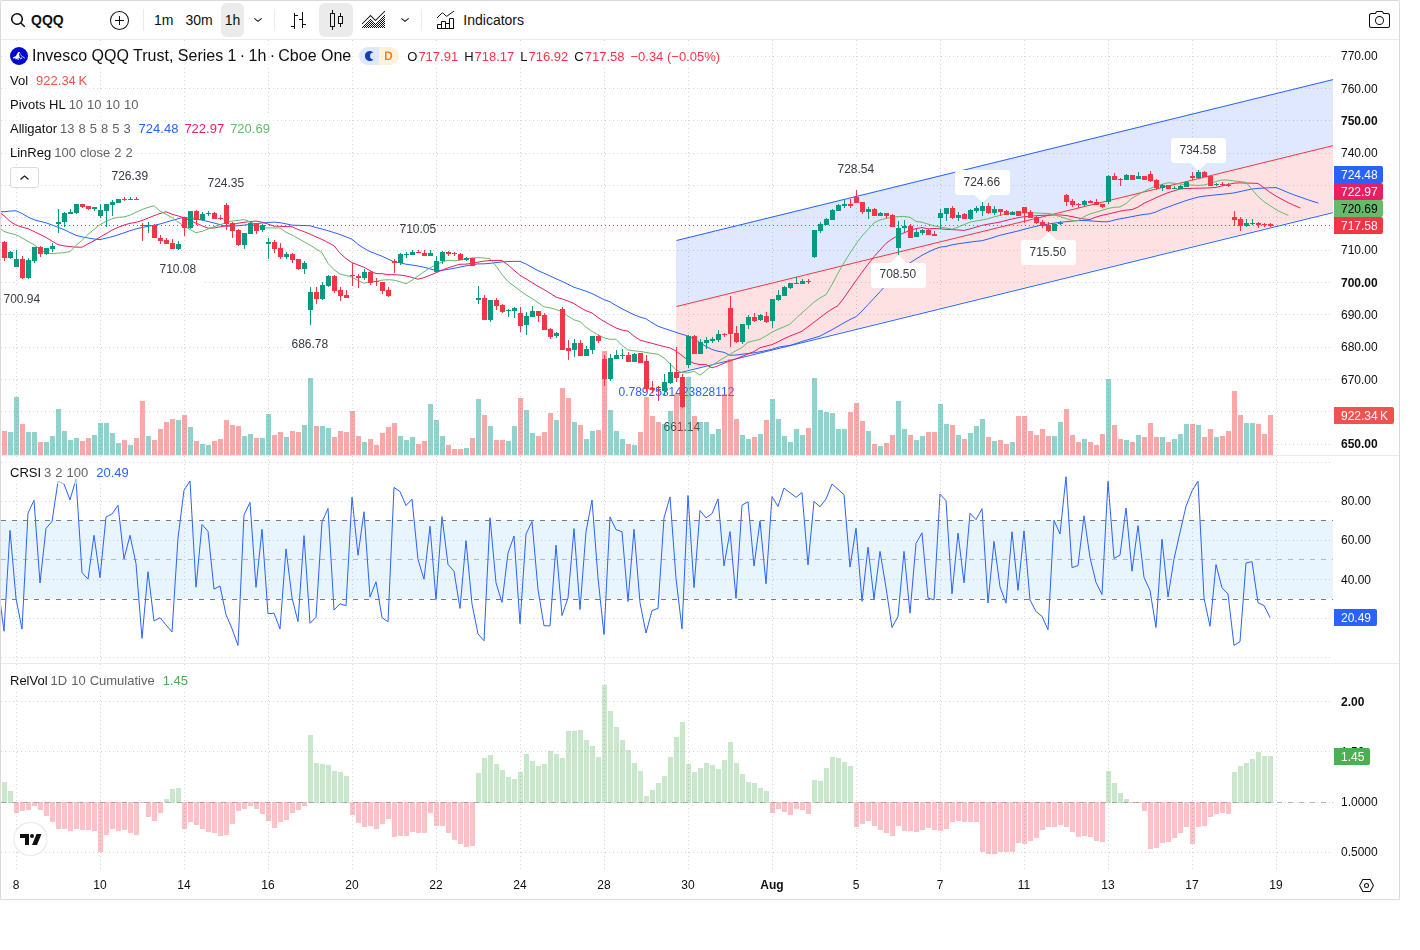1420x950 pixels.
Task: Click the Invesco QQQ Trust symbol title
Action: [191, 56]
